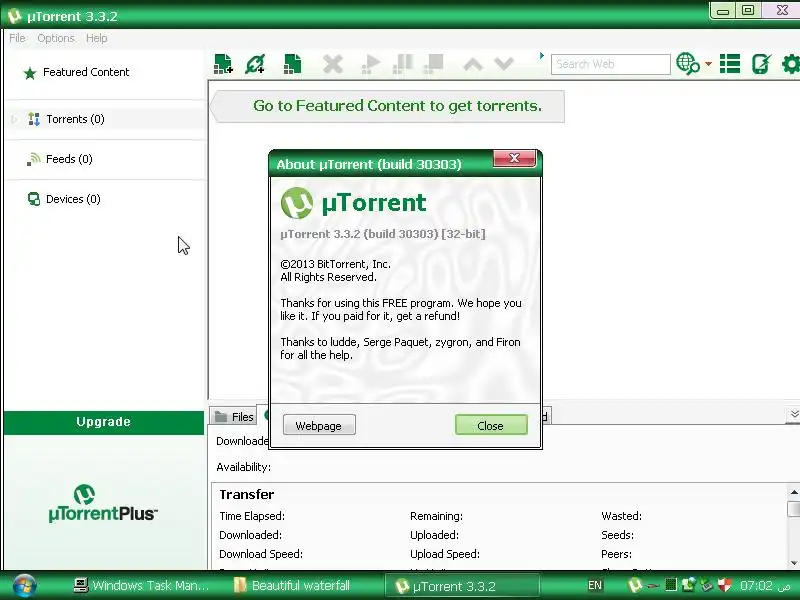Click Close button in the About dialog

pos(491,425)
